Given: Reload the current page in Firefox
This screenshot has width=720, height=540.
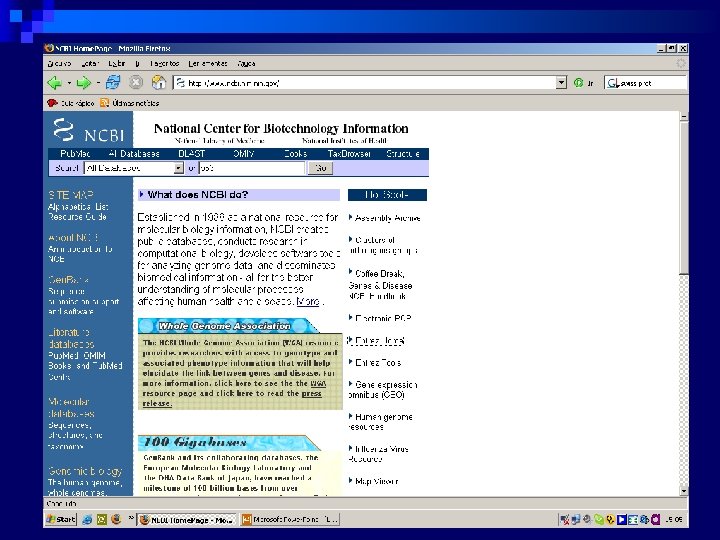Looking at the screenshot, I should (x=112, y=83).
